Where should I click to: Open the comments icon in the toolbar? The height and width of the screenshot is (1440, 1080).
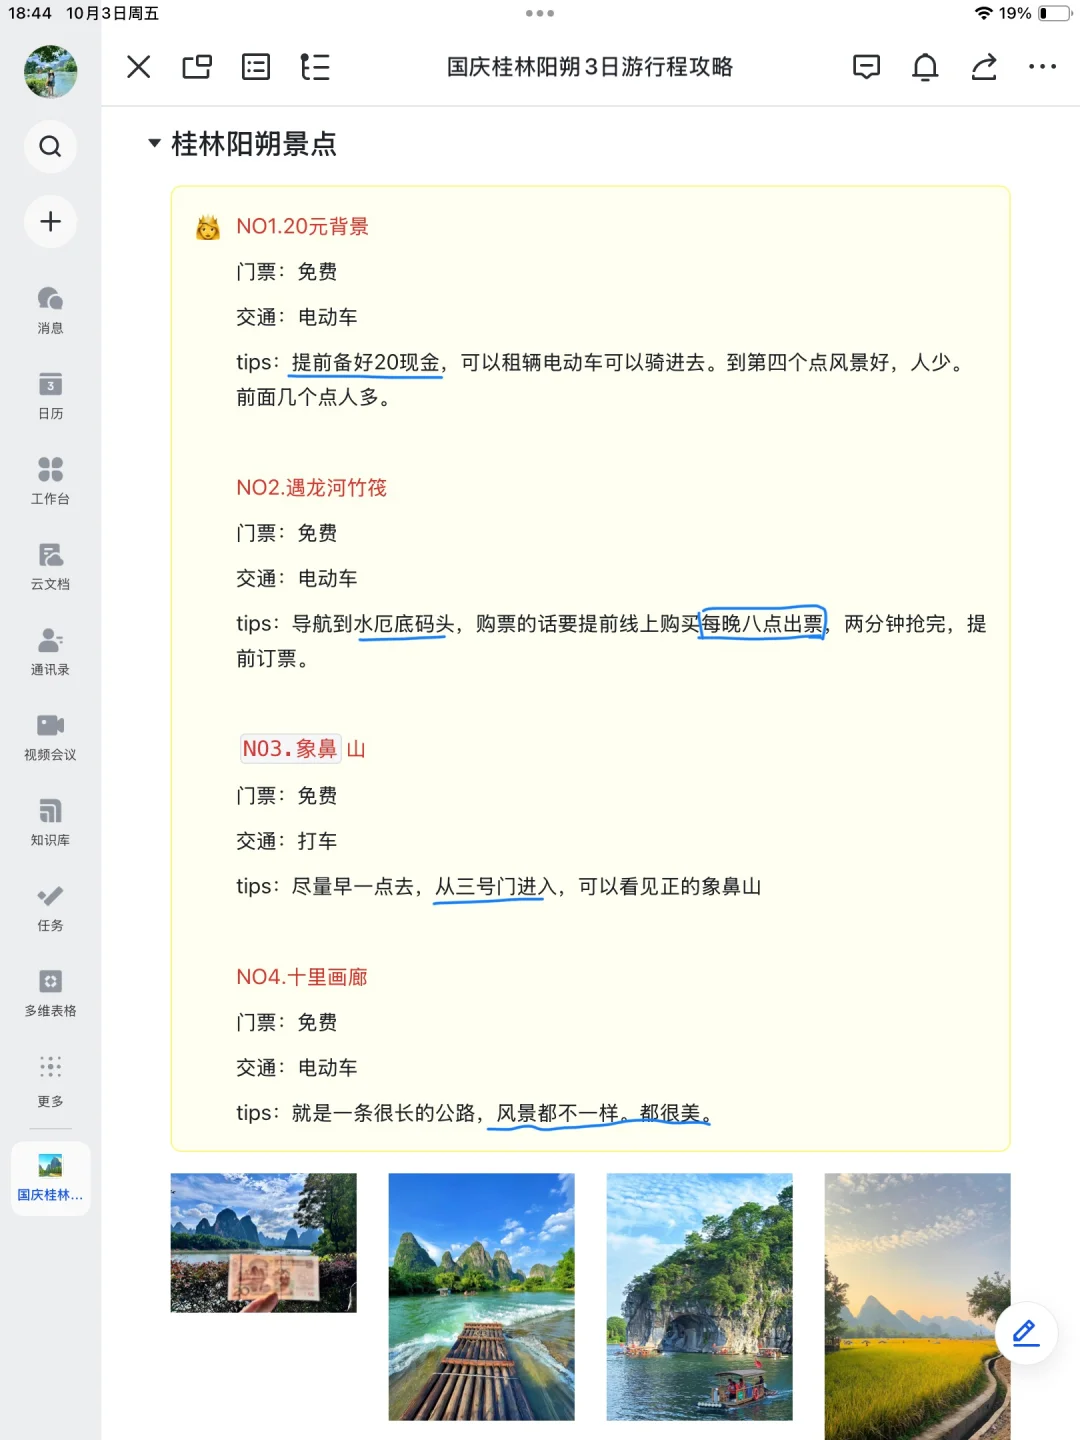pyautogui.click(x=867, y=67)
